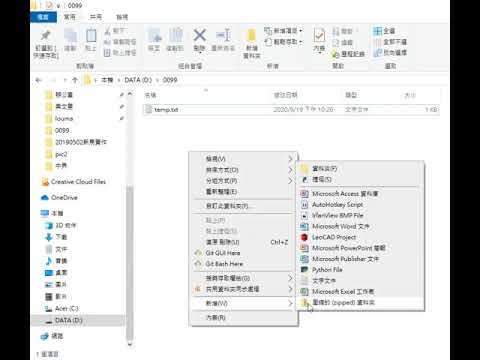The height and width of the screenshot is (360, 480).
Task: Choose plain text document in New submenu
Action: [360, 281]
